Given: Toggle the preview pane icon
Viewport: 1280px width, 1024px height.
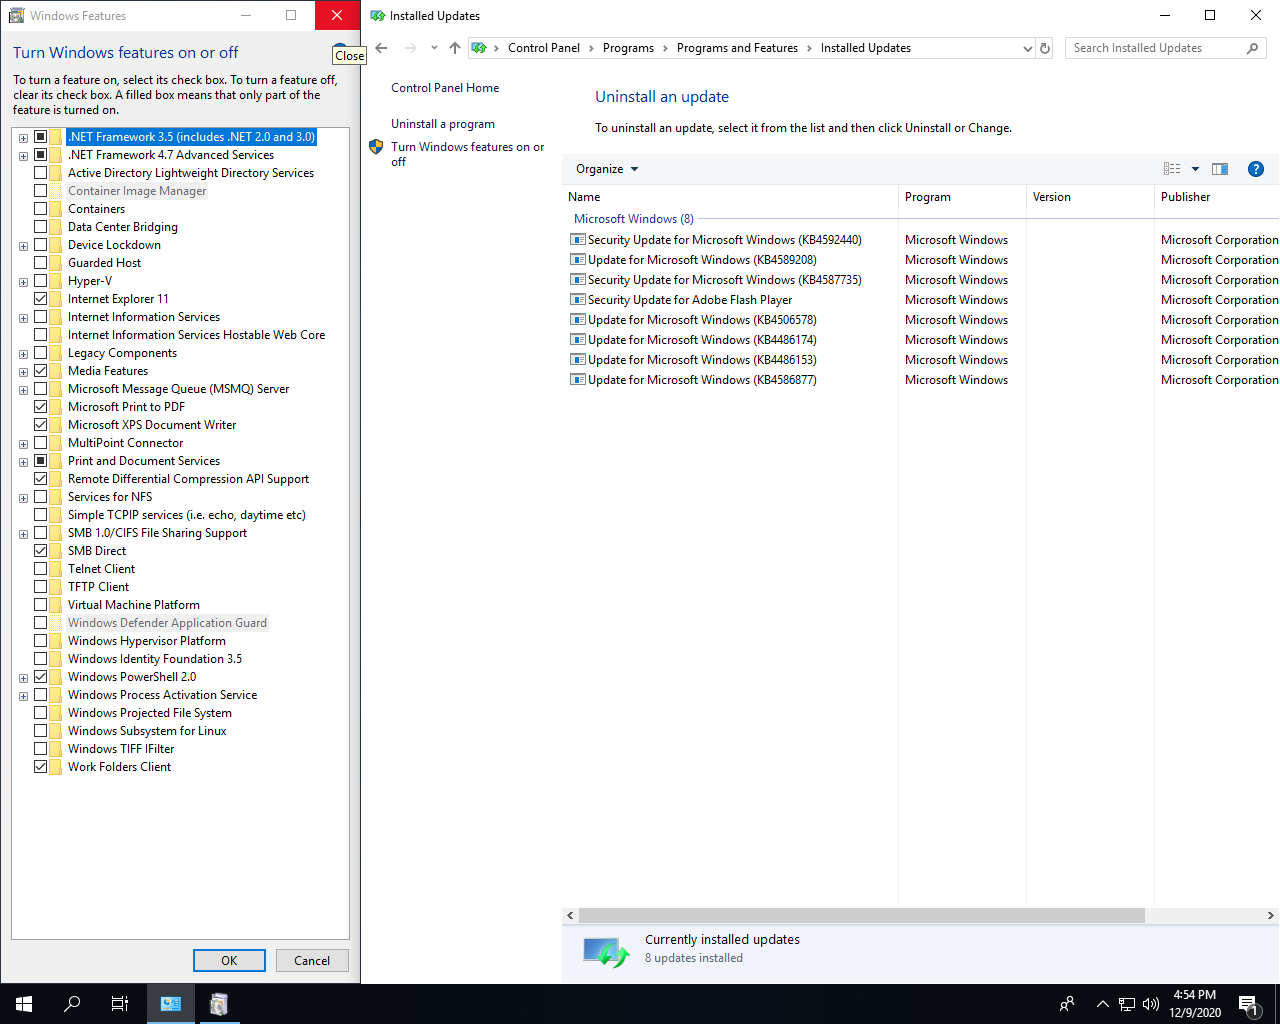Looking at the screenshot, I should click(x=1220, y=169).
